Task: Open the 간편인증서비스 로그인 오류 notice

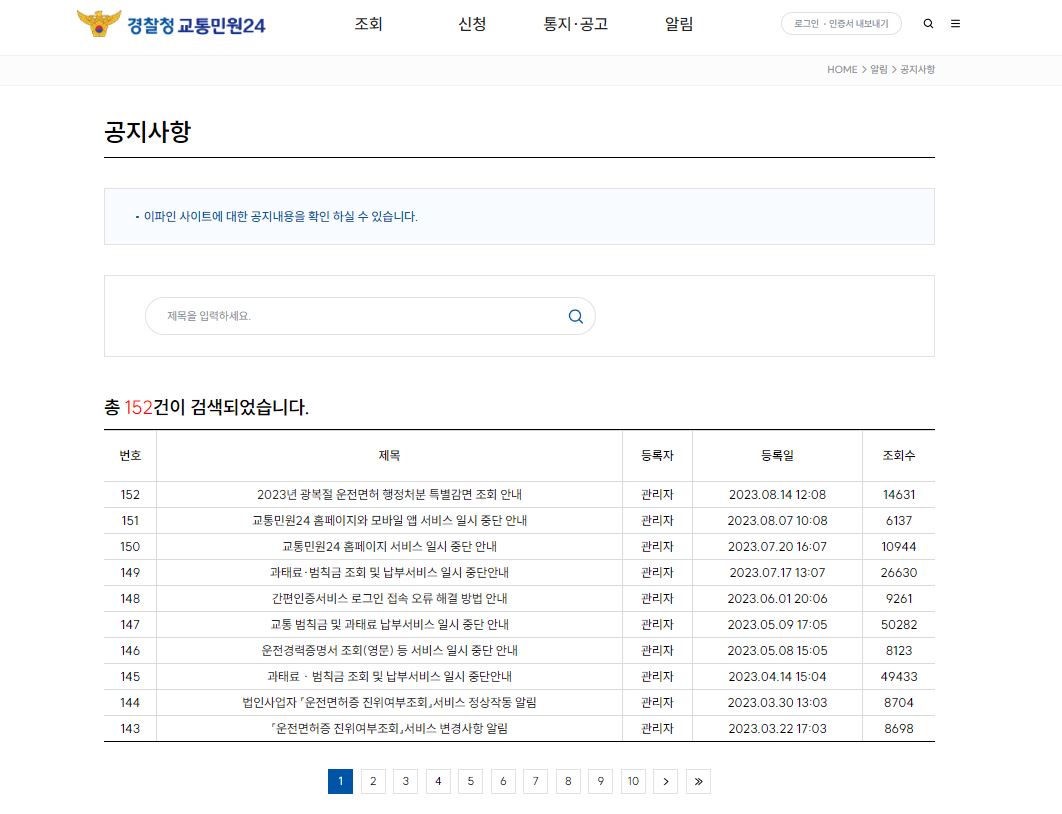Action: point(390,598)
